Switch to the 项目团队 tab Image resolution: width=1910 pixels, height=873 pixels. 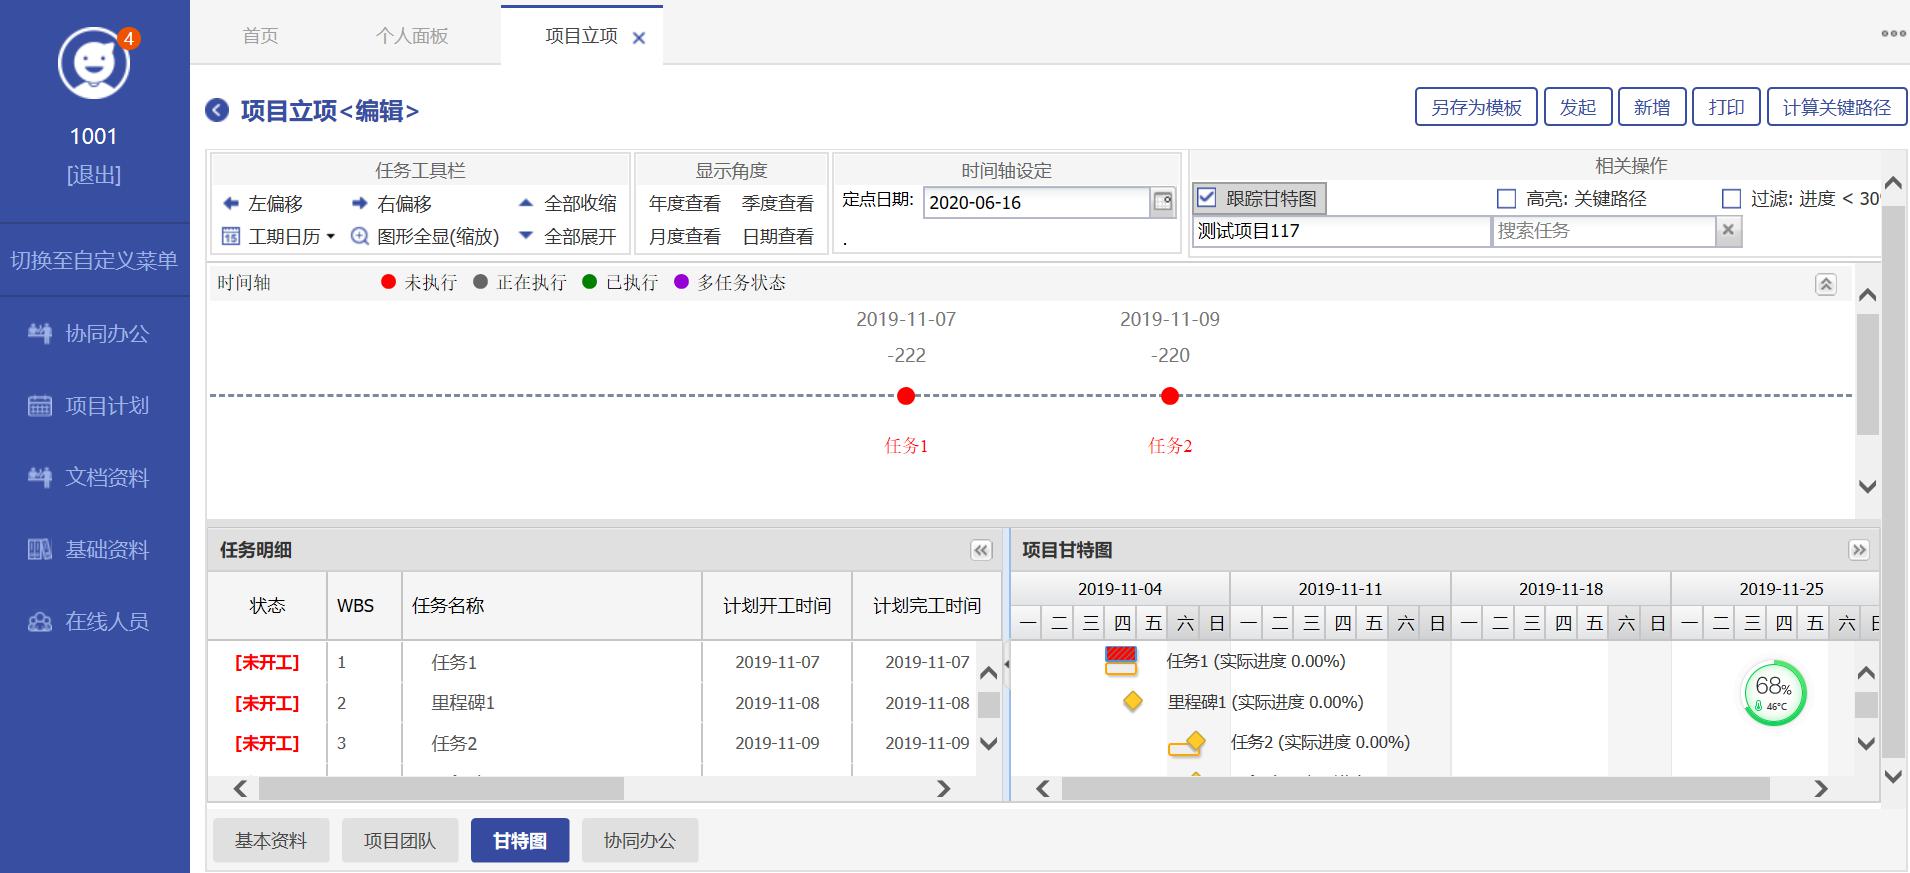399,840
